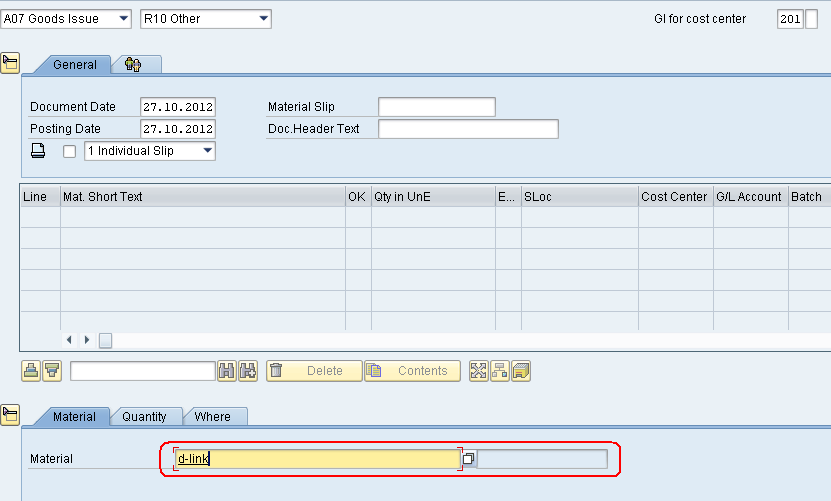Click the Find Next binoculars icon
This screenshot has height=501, width=831.
248,371
